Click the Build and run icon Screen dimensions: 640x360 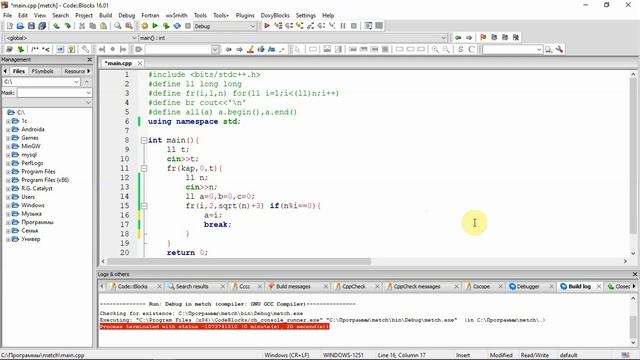pos(166,26)
